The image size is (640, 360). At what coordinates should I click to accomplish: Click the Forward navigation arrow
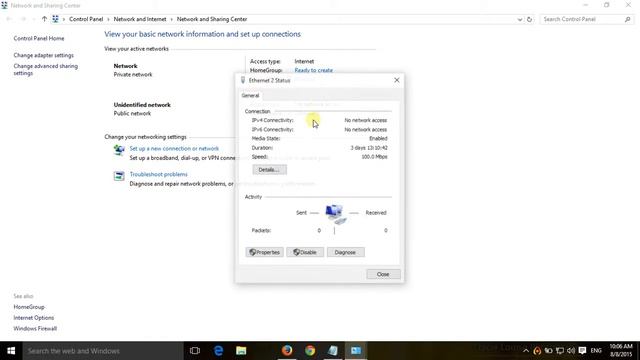[23, 19]
